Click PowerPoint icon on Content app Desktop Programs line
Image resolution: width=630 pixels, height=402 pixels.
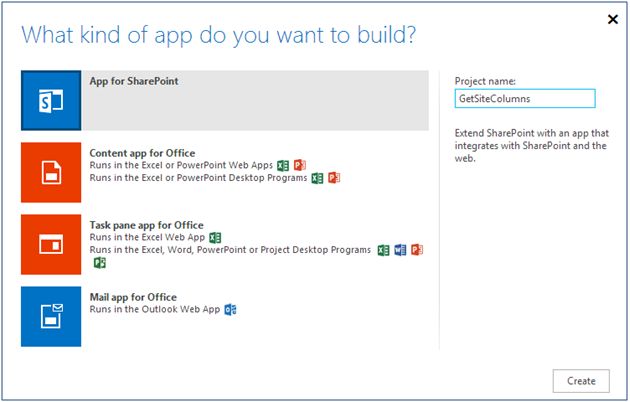click(x=334, y=178)
